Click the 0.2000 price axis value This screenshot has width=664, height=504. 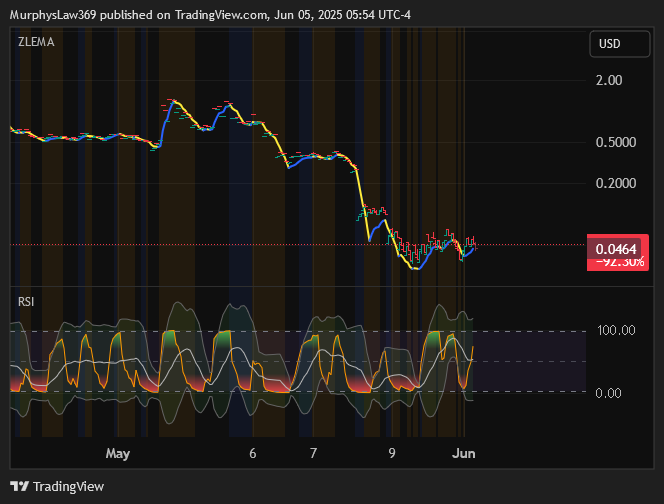tap(616, 183)
